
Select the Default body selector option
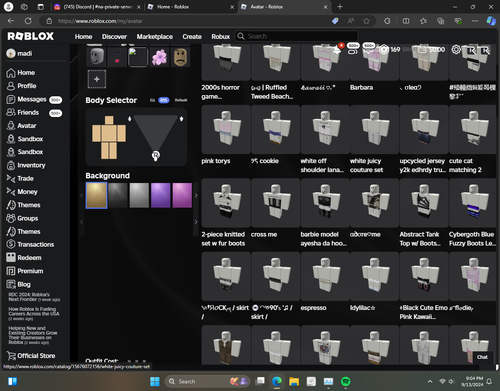pyautogui.click(x=181, y=100)
